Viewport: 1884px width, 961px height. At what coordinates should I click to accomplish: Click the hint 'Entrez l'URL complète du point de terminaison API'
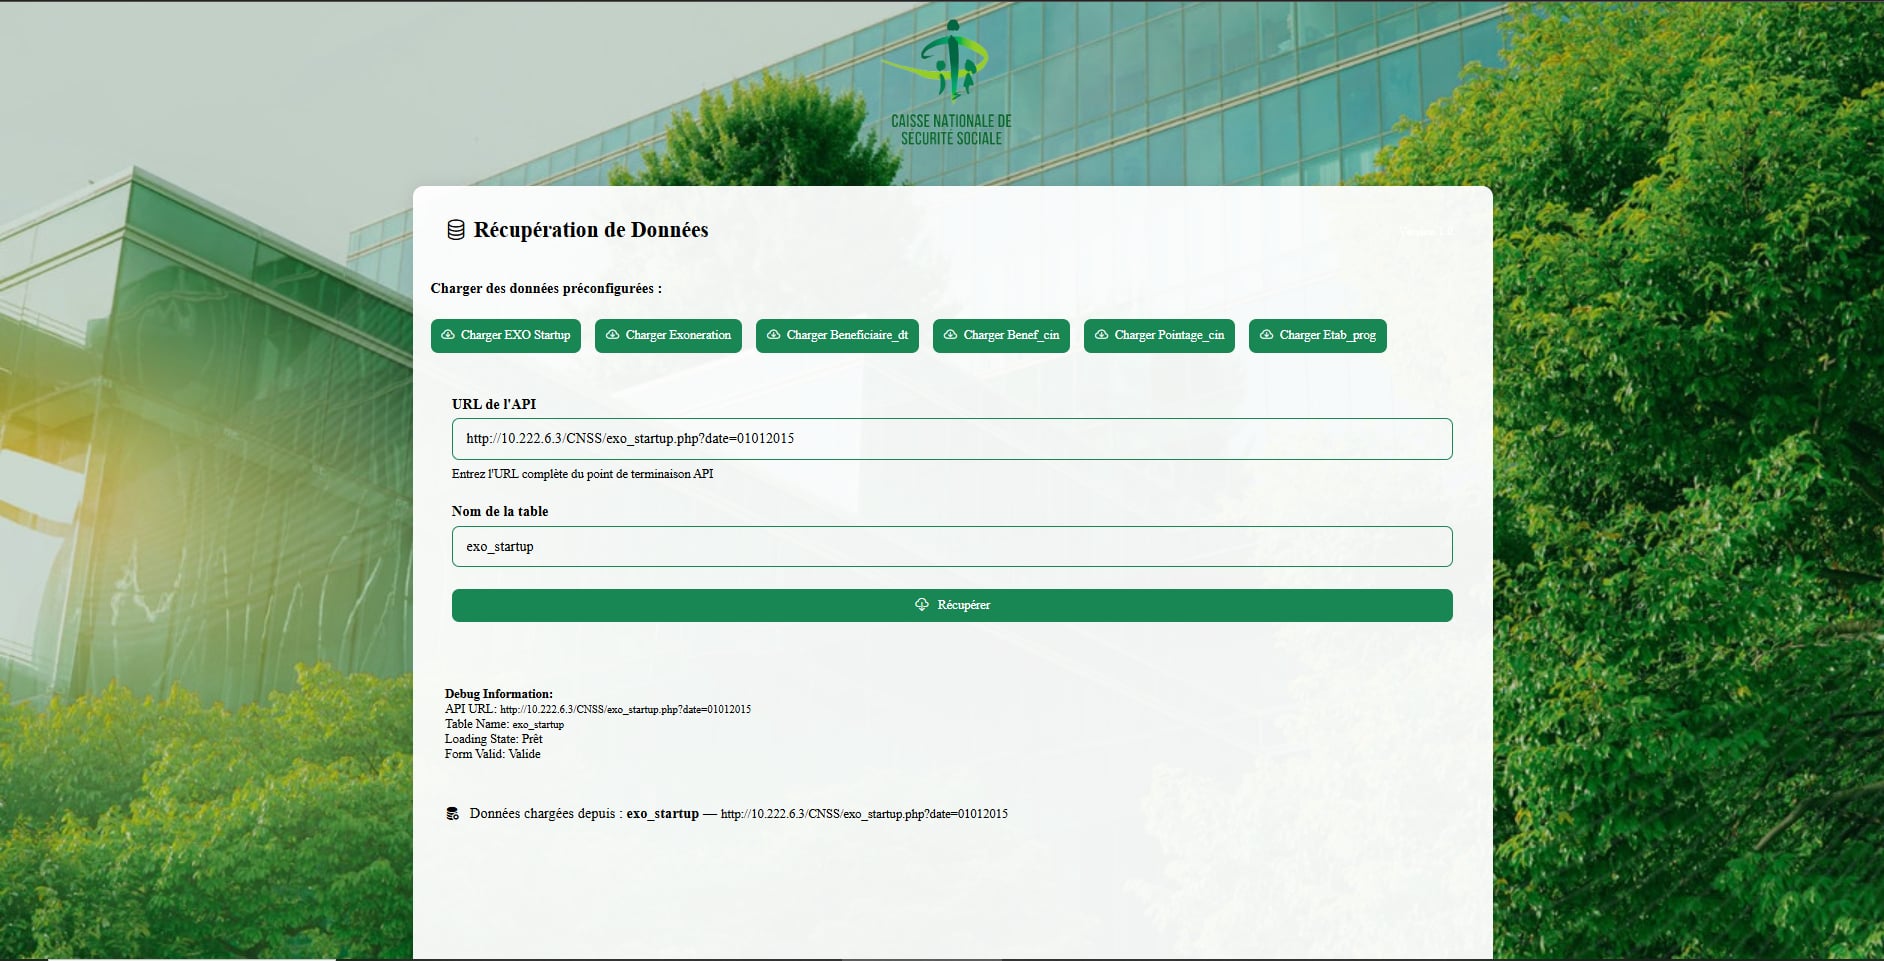click(x=583, y=474)
